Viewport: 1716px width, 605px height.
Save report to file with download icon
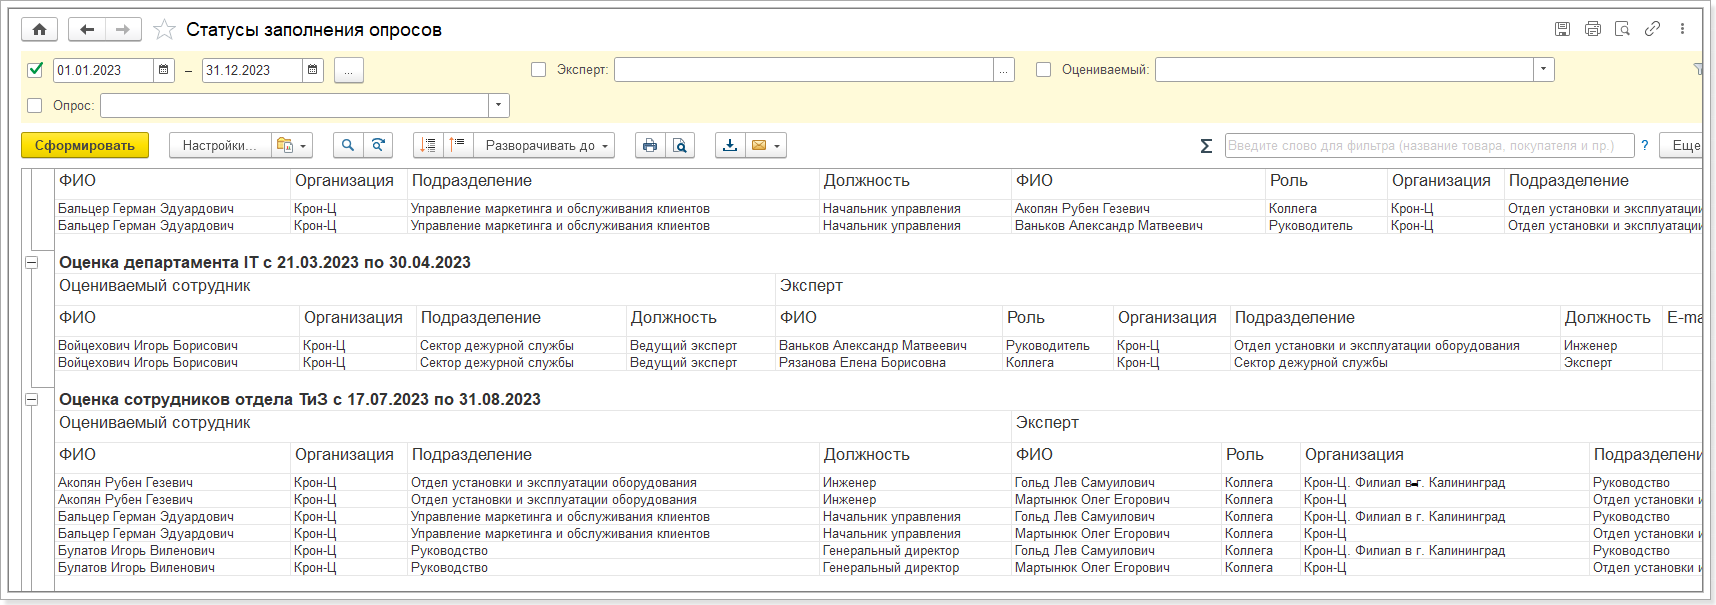tap(730, 145)
